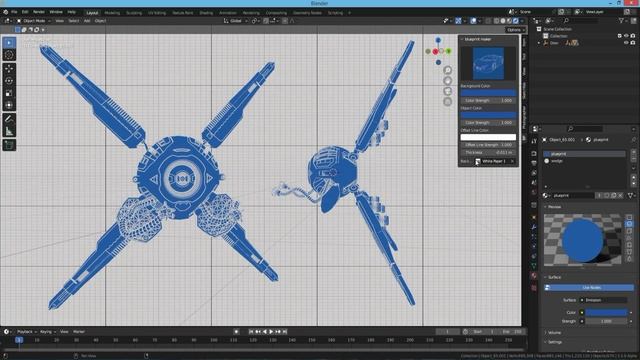Select the Move tool
The image size is (640, 360).
9,69
